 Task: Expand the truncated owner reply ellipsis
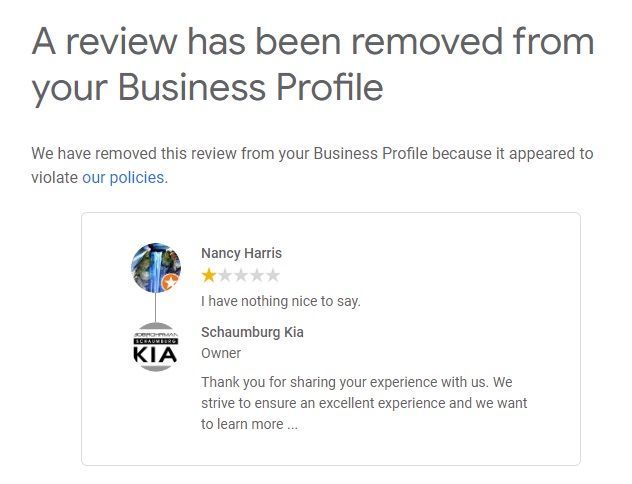tap(291, 424)
